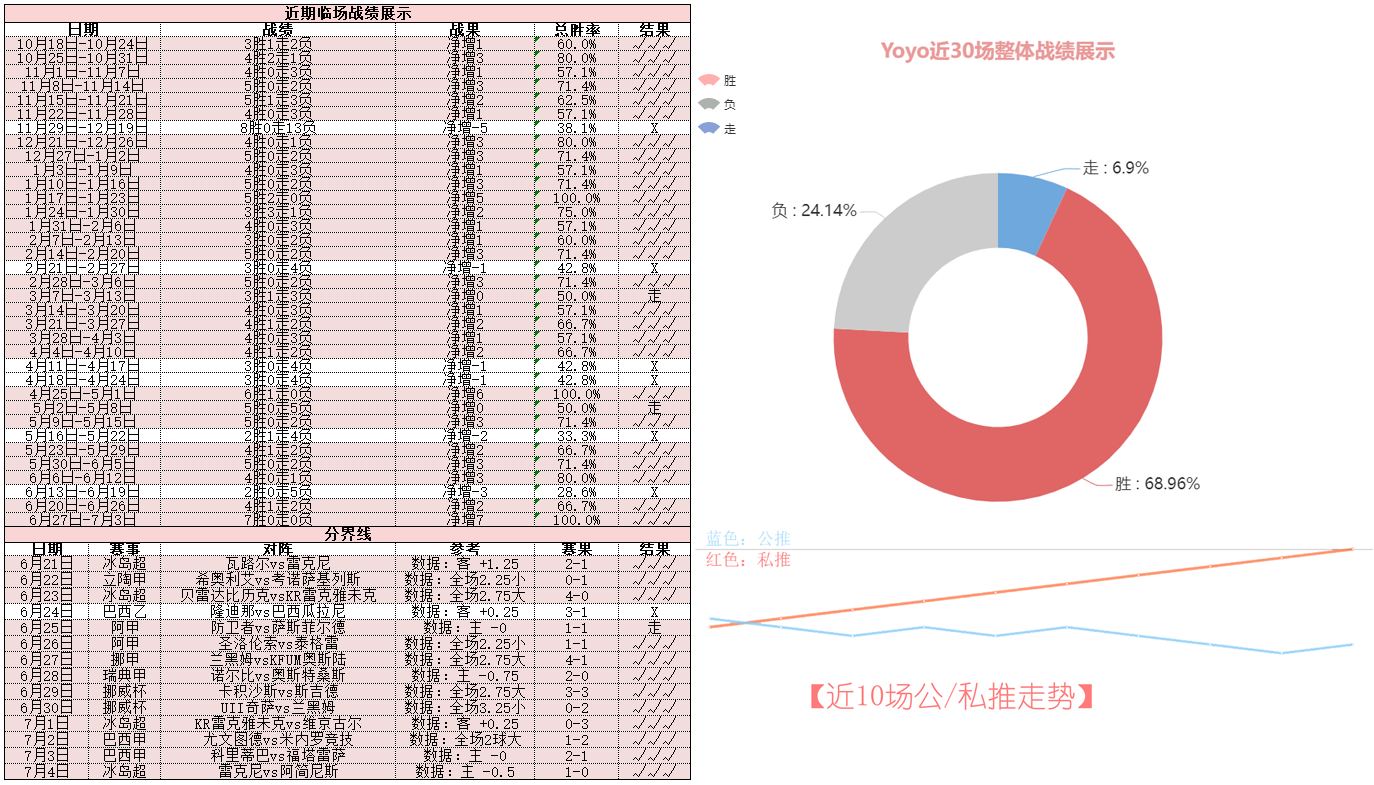The height and width of the screenshot is (785, 1374).
Task: Click the checkmarks result for 7月4日 match
Action: point(654,771)
